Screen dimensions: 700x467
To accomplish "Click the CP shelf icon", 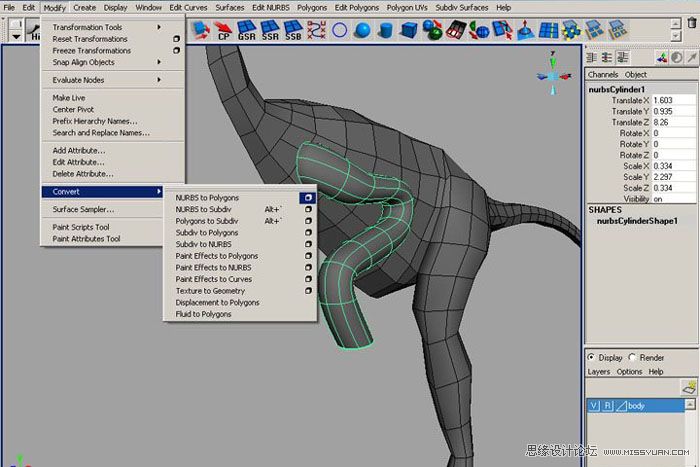I will tap(222, 30).
